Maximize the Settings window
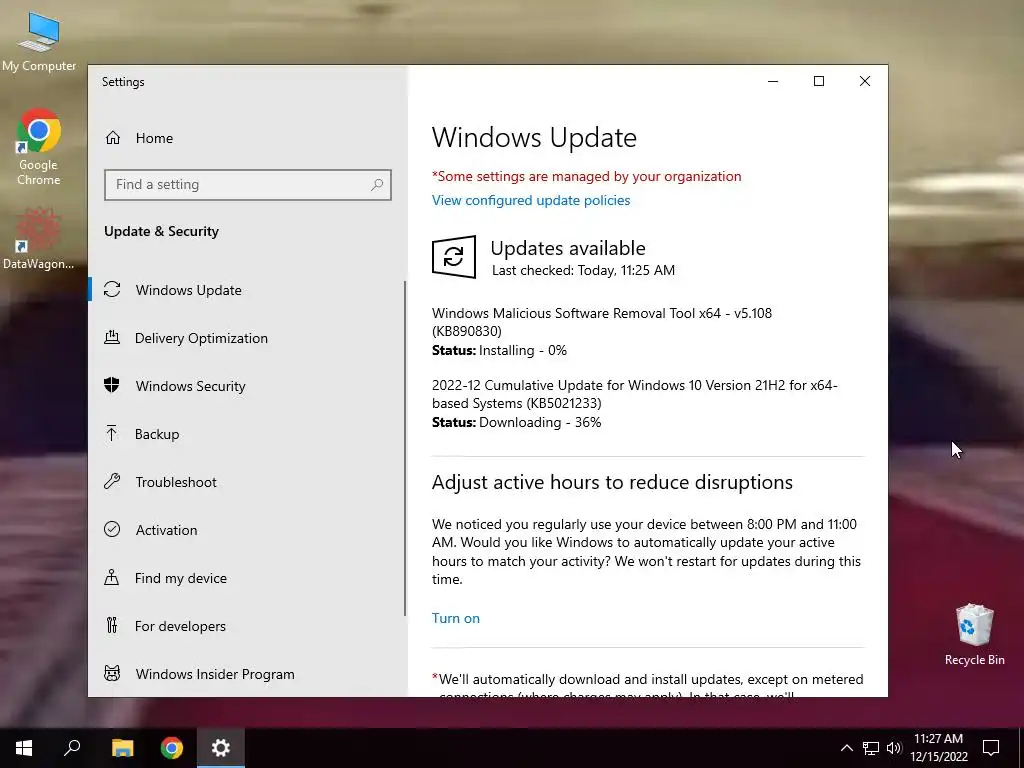This screenshot has width=1024, height=768. coord(819,81)
